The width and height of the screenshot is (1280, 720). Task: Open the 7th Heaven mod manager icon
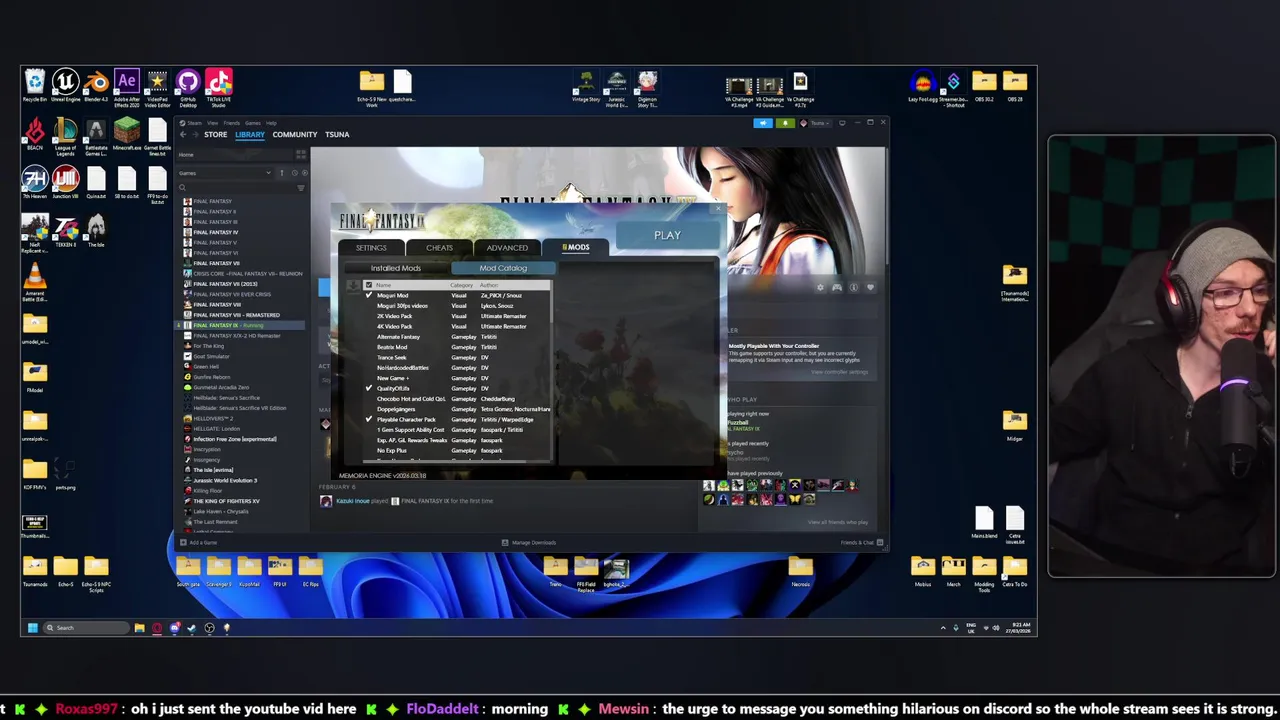tap(35, 180)
